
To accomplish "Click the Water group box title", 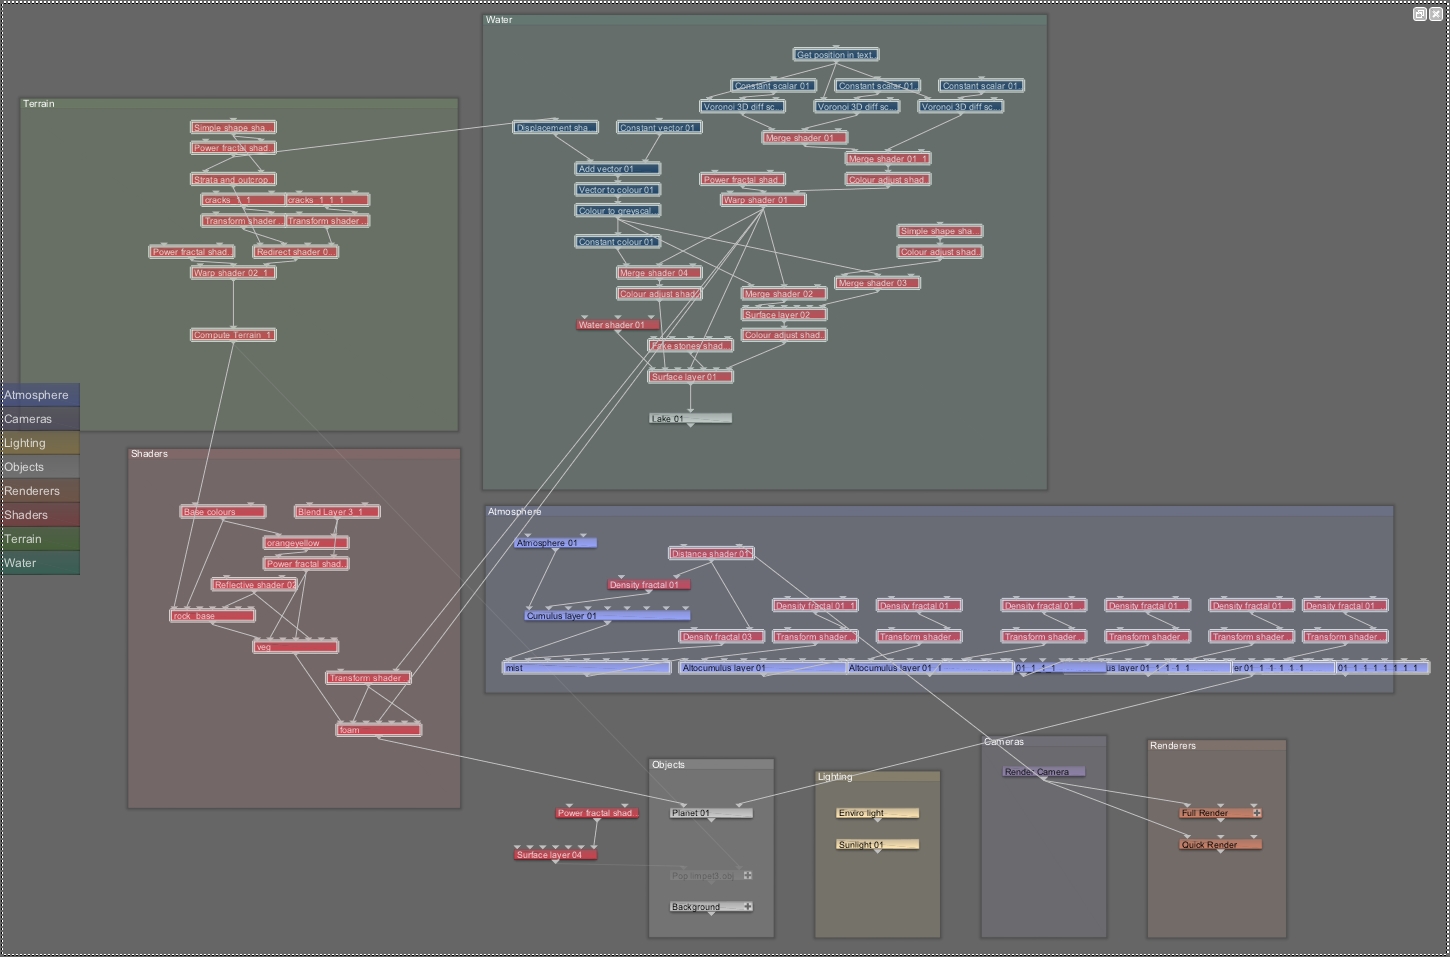I will [499, 20].
